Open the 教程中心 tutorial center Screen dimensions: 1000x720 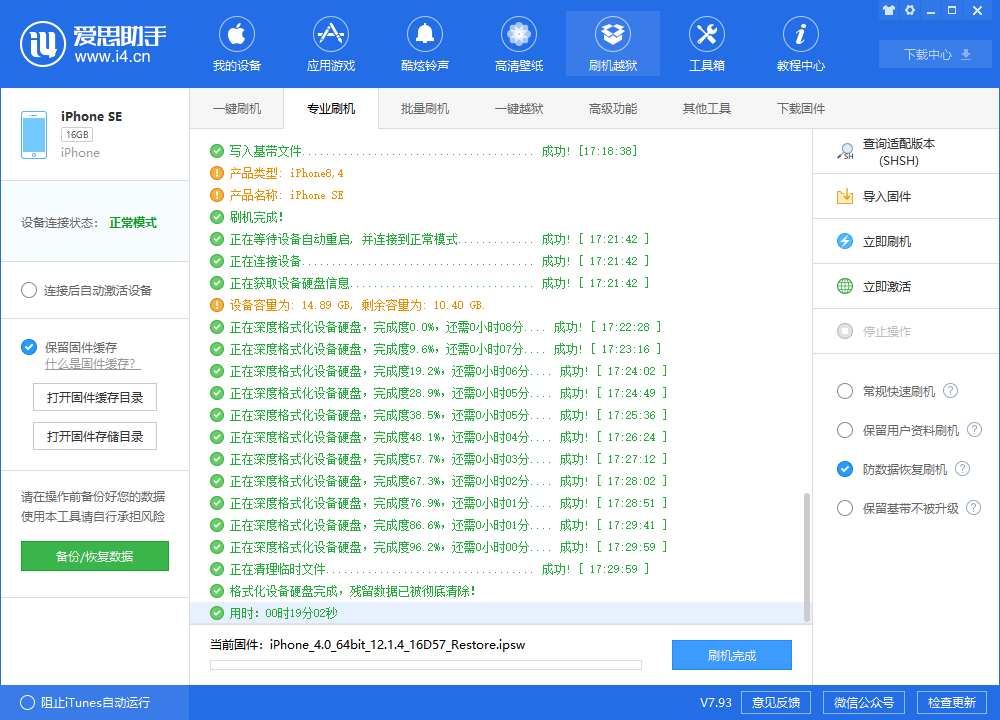[801, 43]
